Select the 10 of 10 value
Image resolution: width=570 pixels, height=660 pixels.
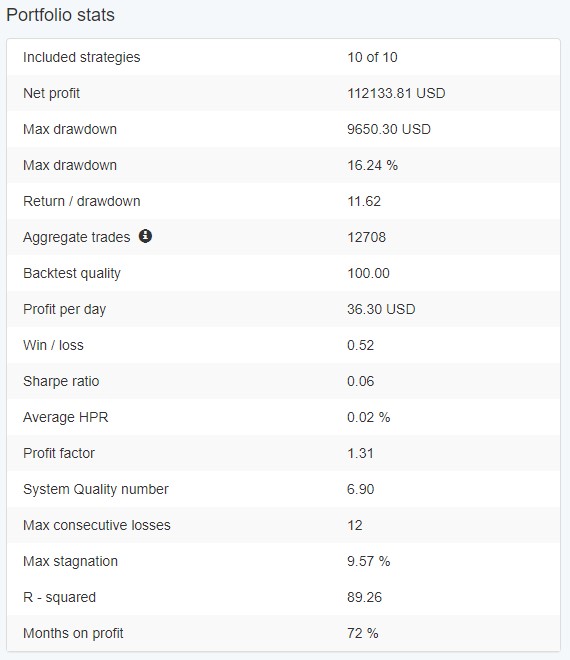pyautogui.click(x=372, y=57)
